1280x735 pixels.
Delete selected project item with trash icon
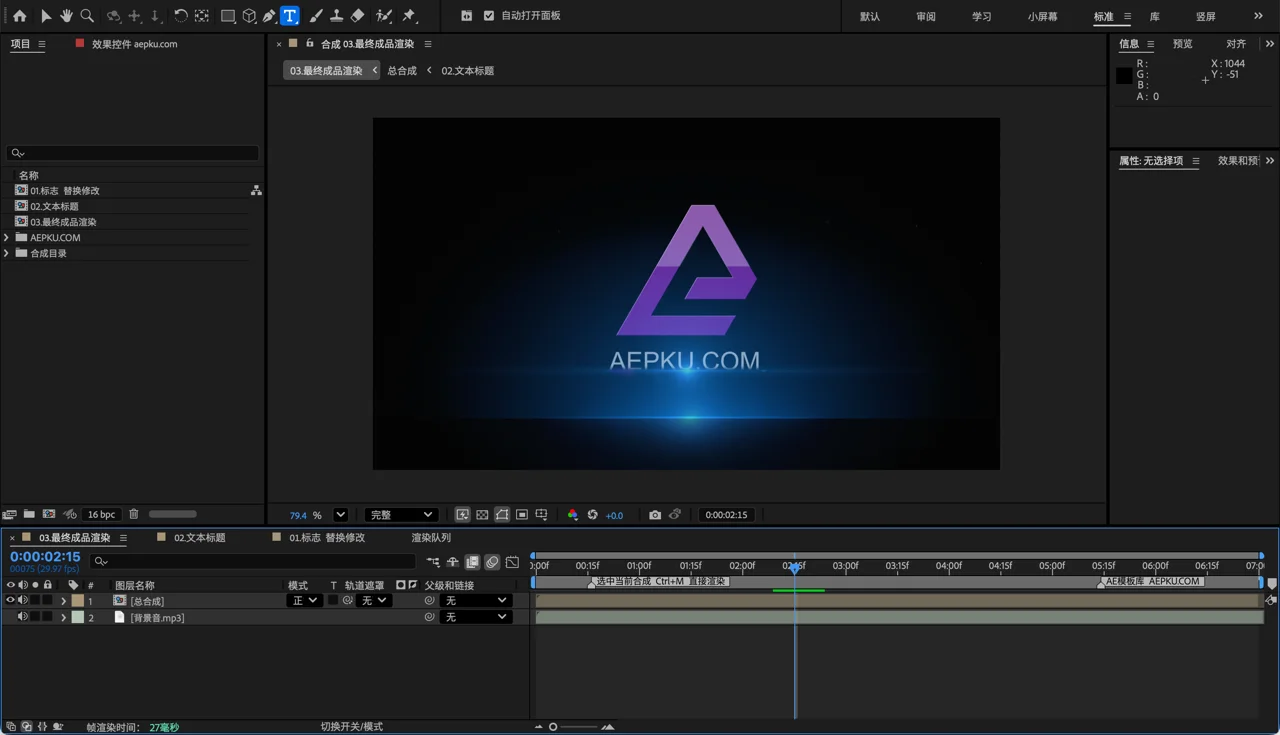click(x=134, y=514)
